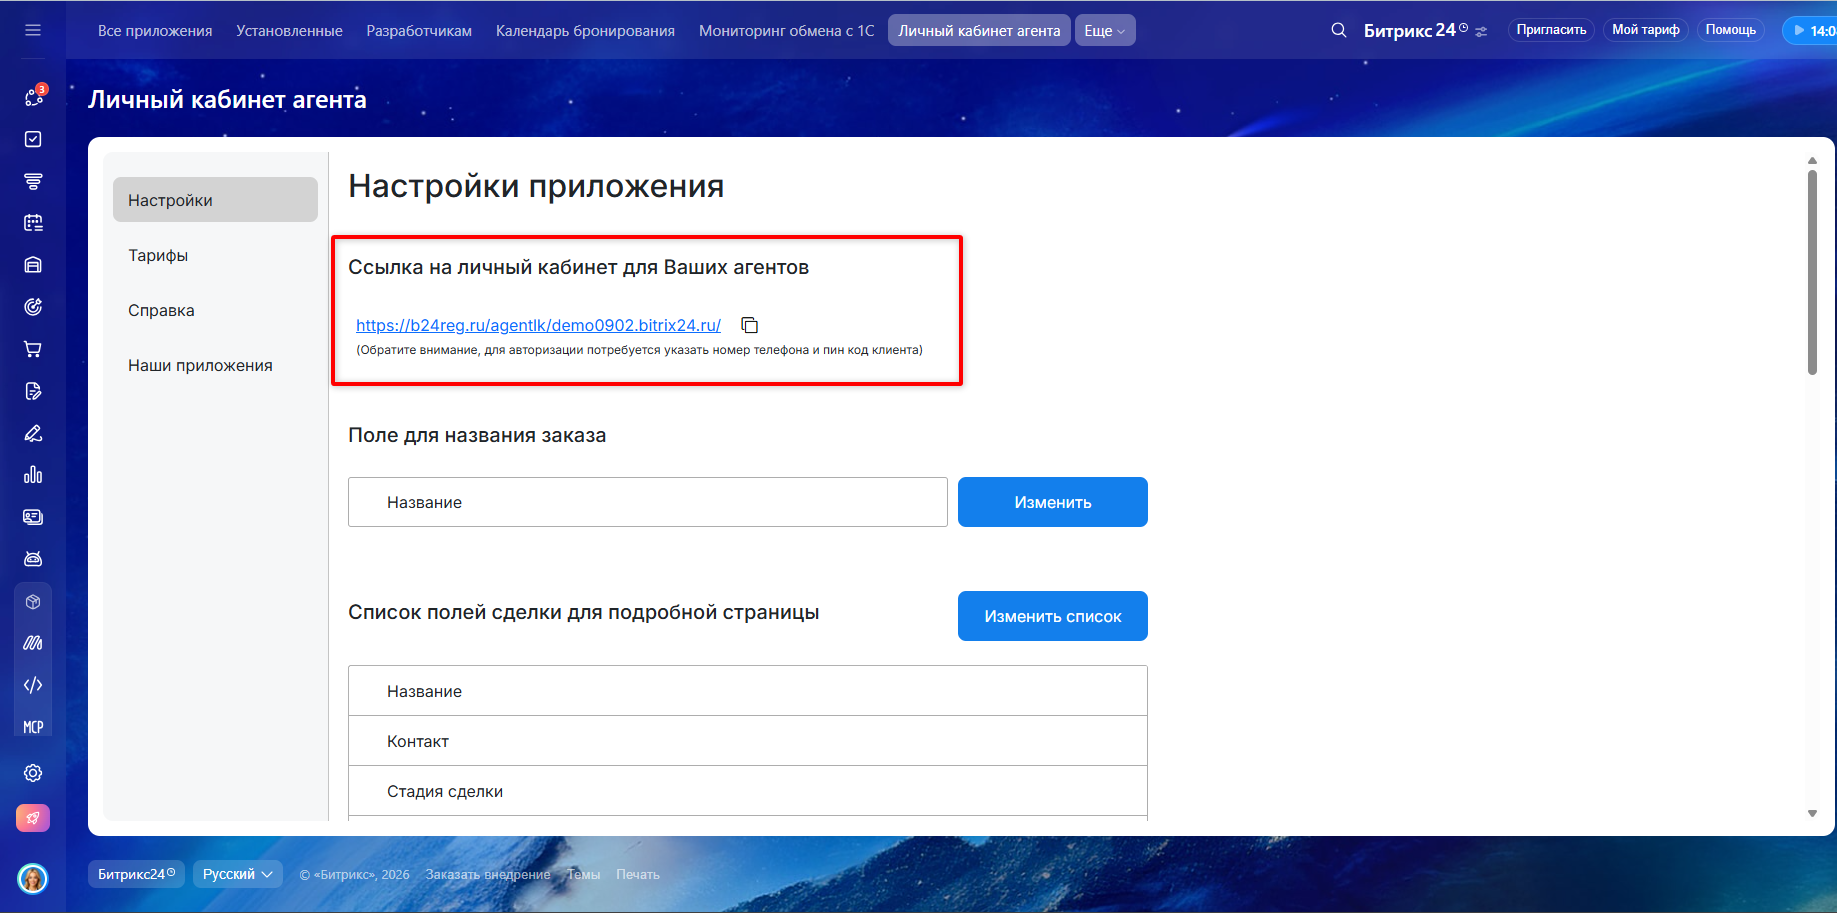
Task: Open Tasks via the checkbox sidebar icon
Action: (x=33, y=139)
